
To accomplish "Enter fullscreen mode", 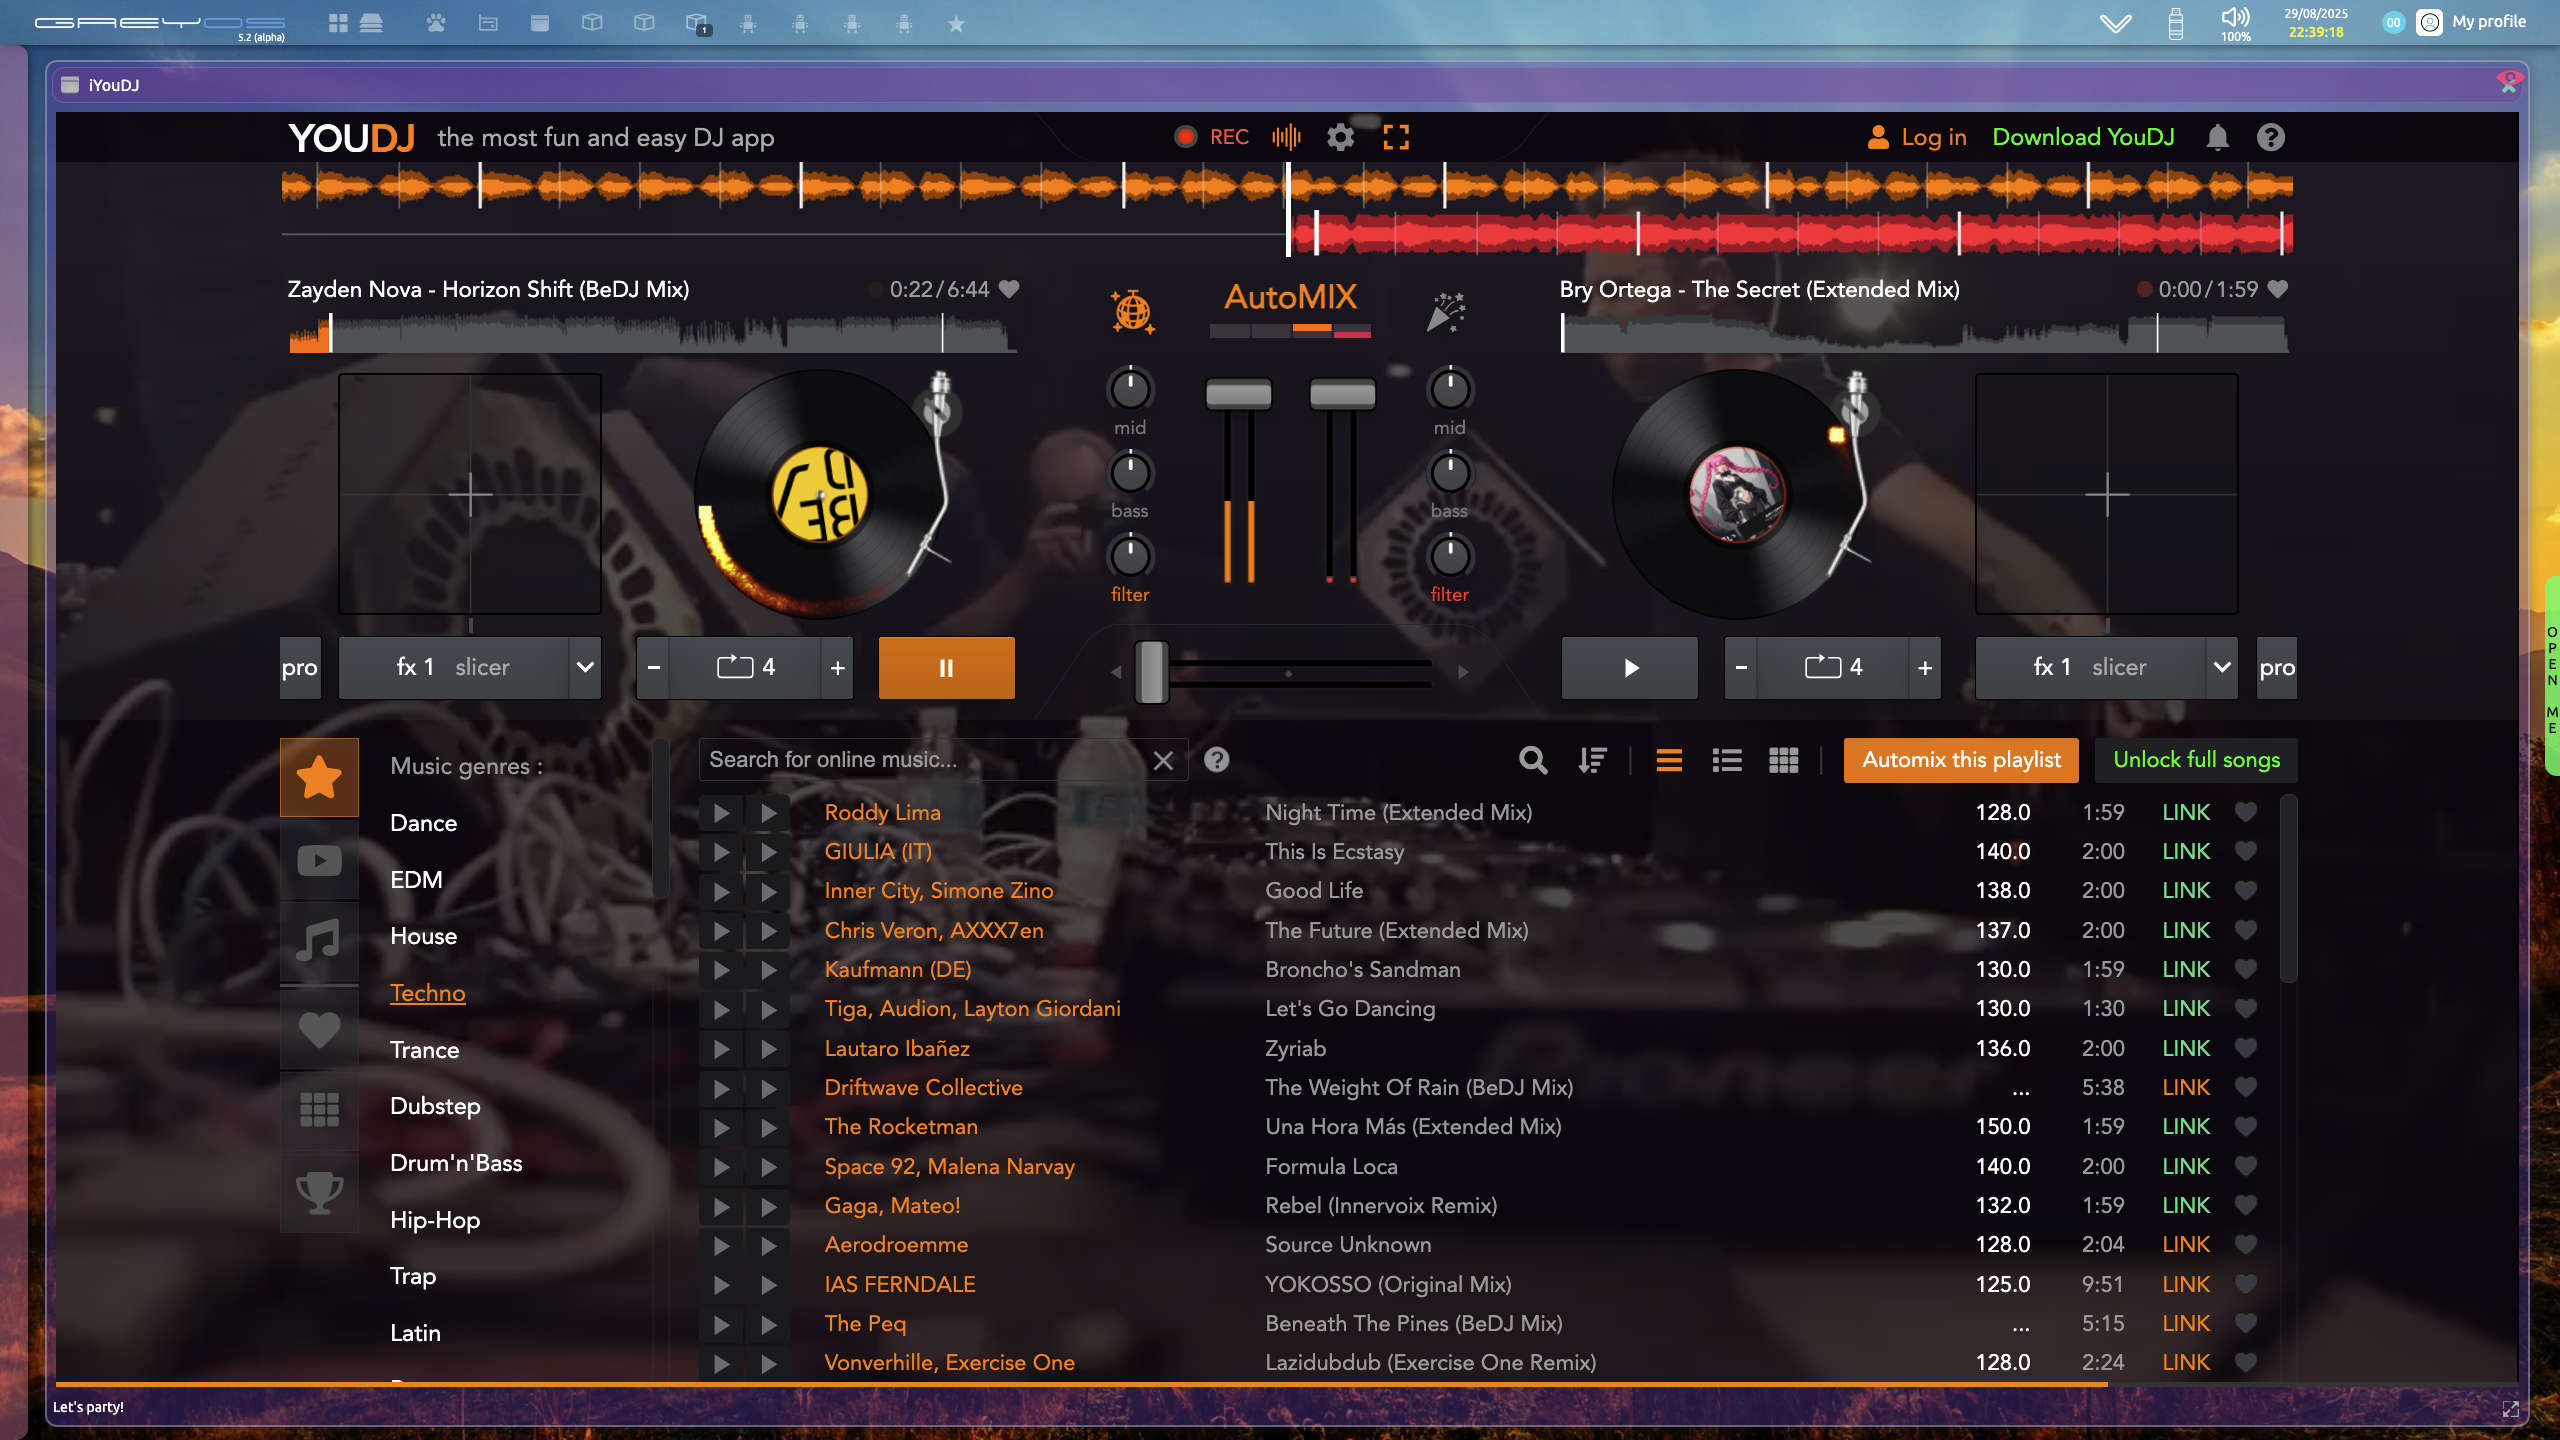I will pyautogui.click(x=1396, y=137).
